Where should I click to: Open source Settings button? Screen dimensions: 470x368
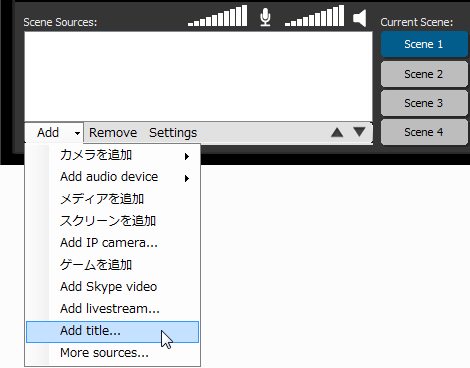point(173,133)
